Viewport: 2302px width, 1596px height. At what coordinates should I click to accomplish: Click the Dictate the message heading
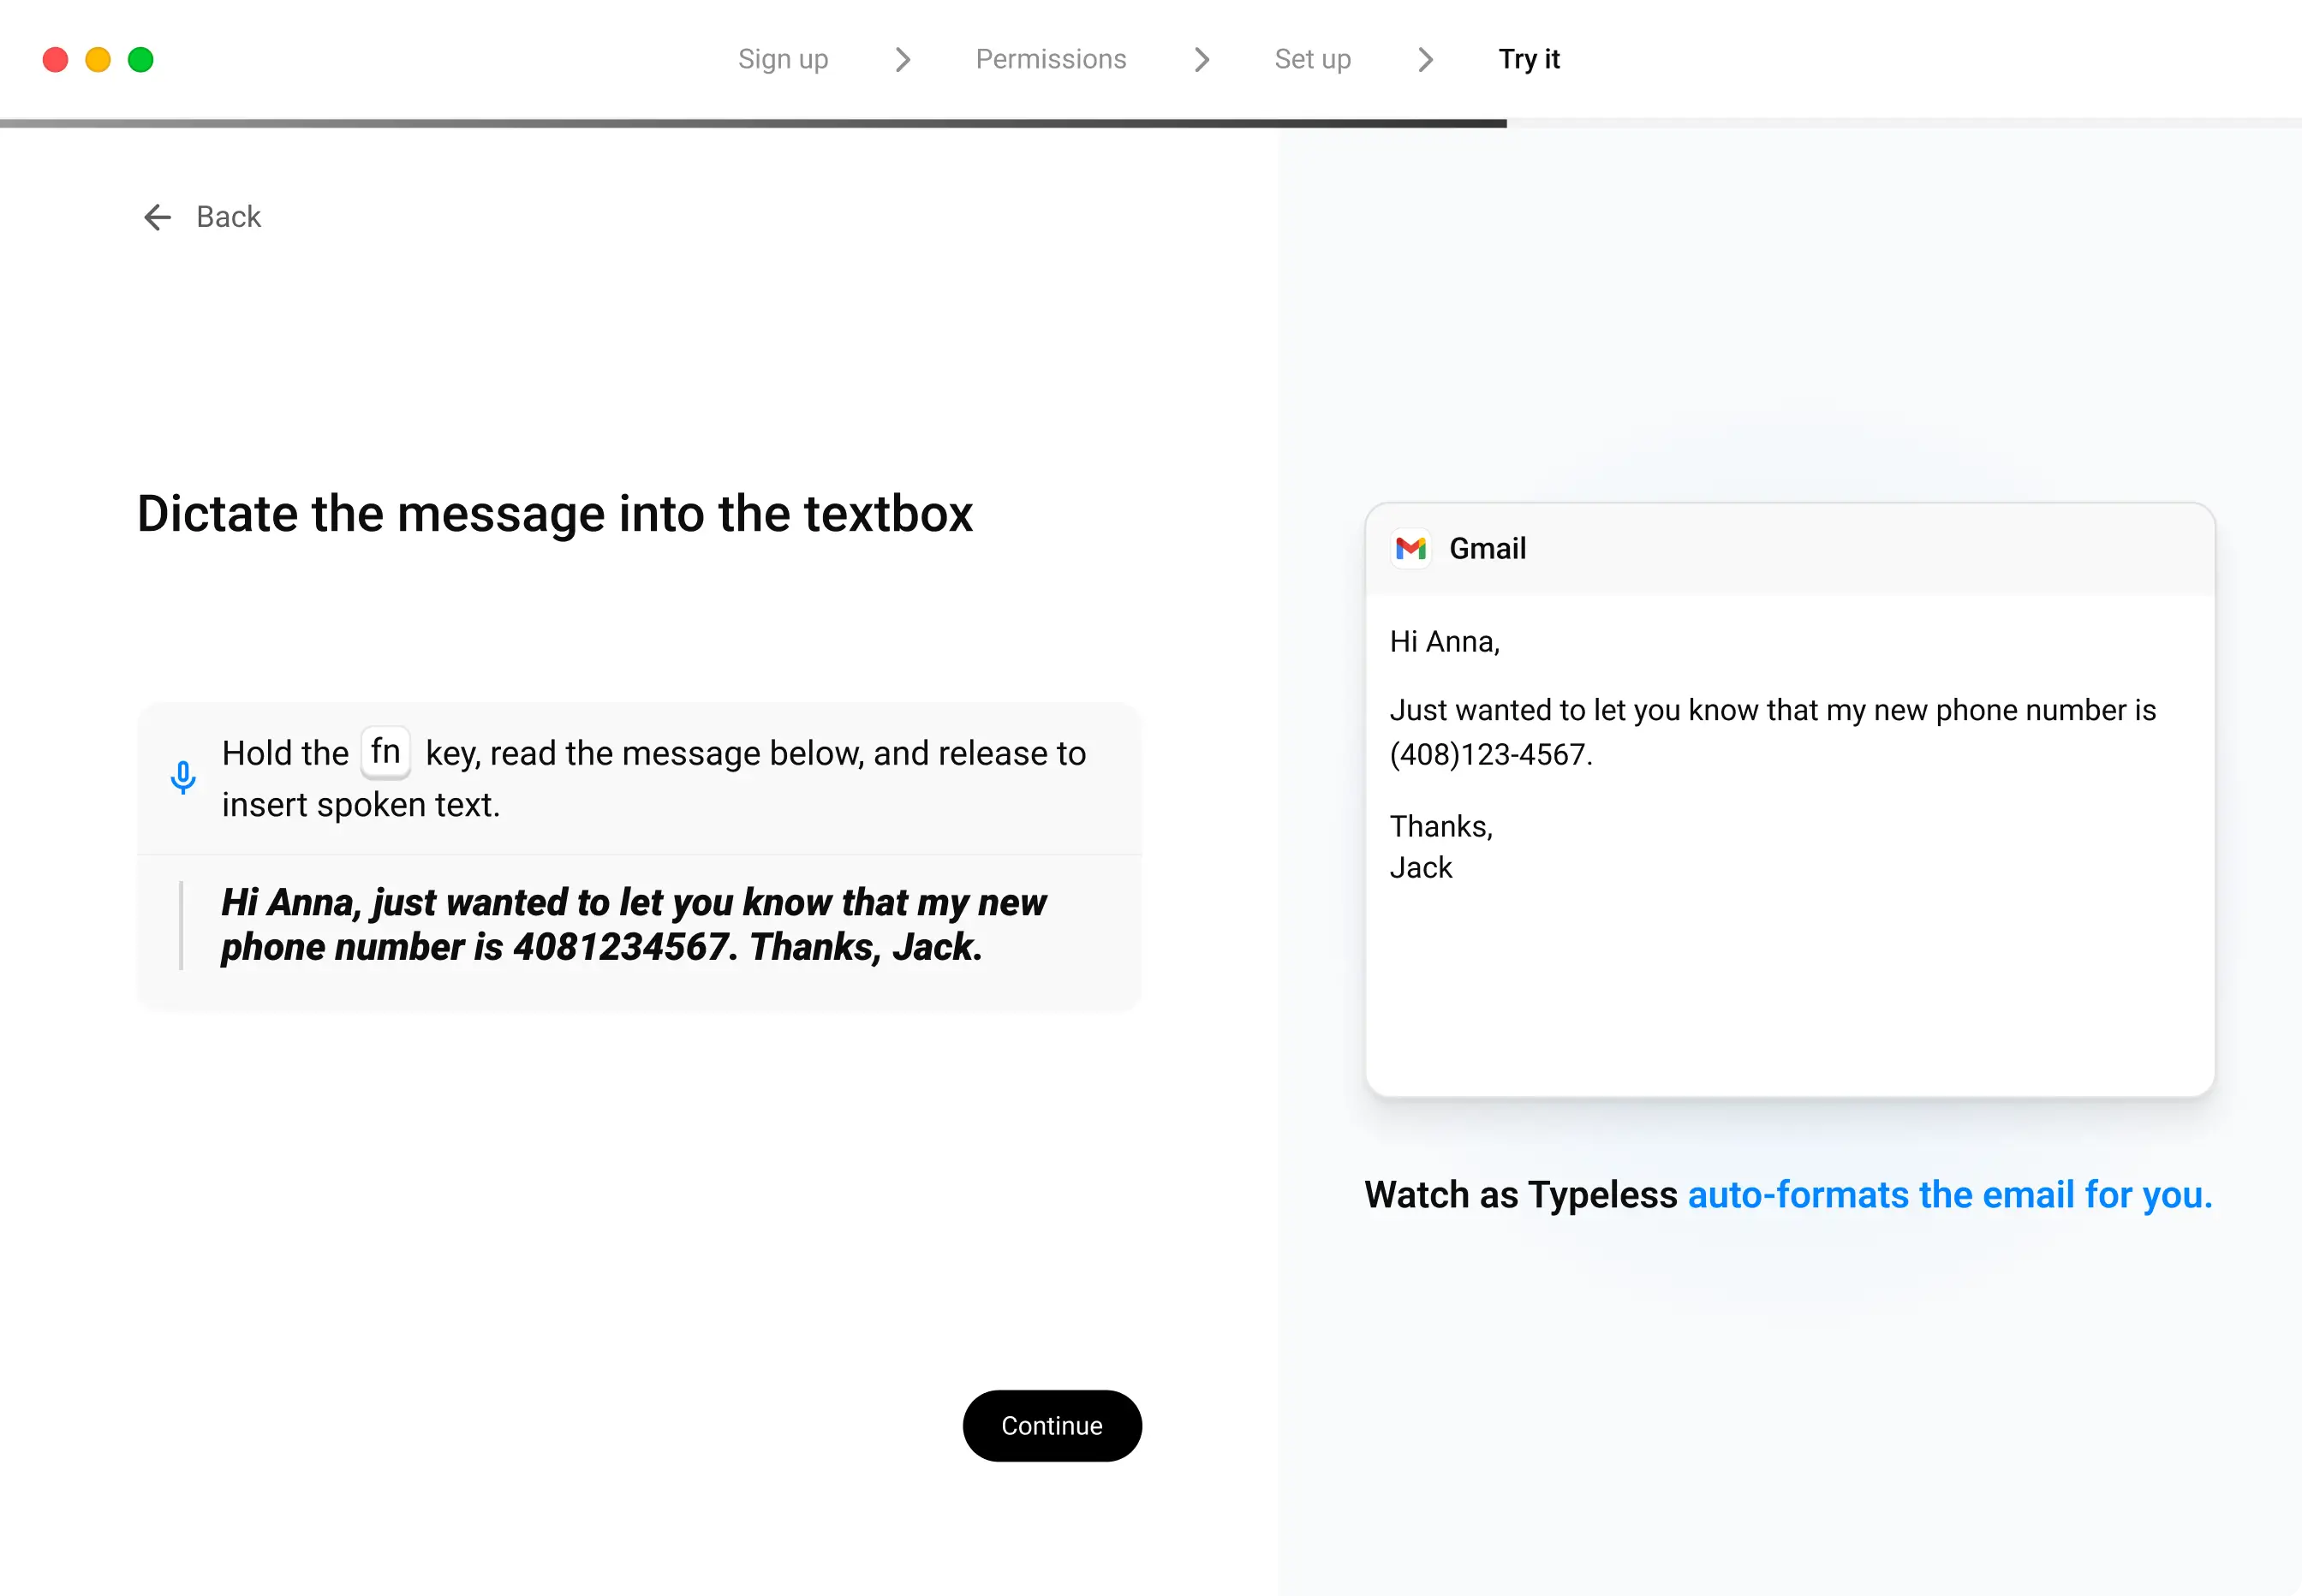[555, 513]
